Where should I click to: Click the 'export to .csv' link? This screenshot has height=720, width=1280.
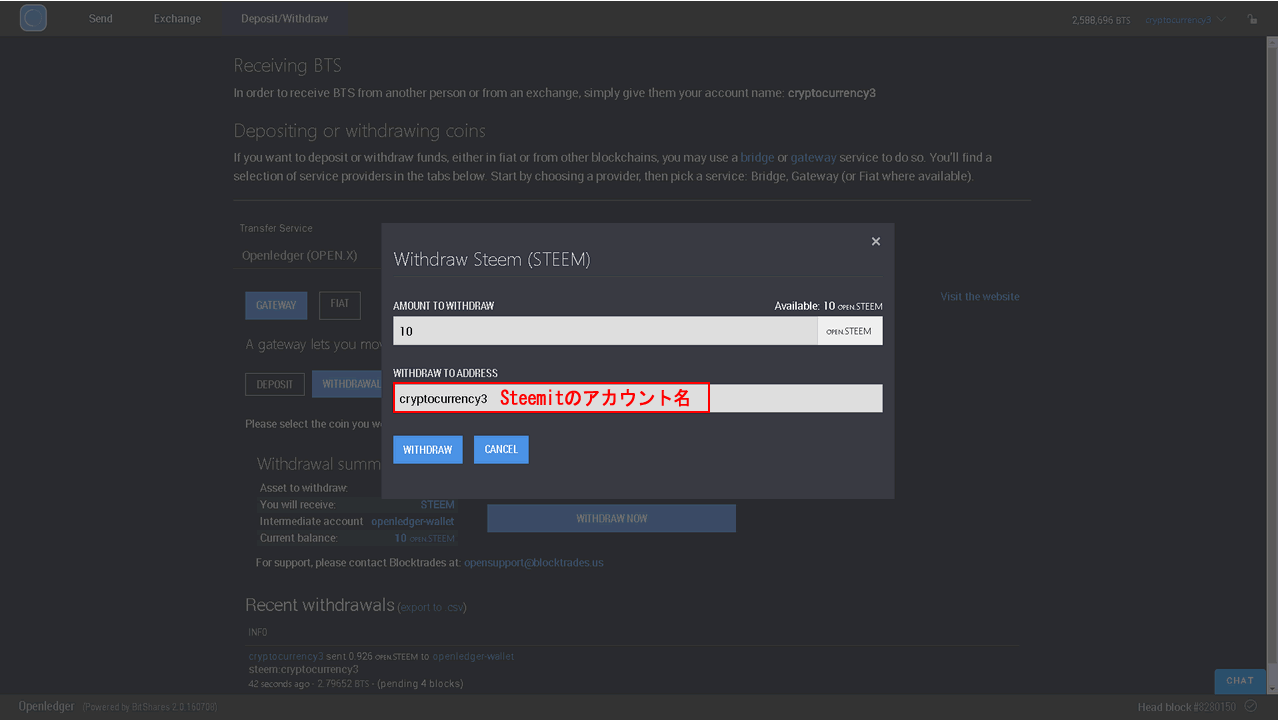coord(432,607)
